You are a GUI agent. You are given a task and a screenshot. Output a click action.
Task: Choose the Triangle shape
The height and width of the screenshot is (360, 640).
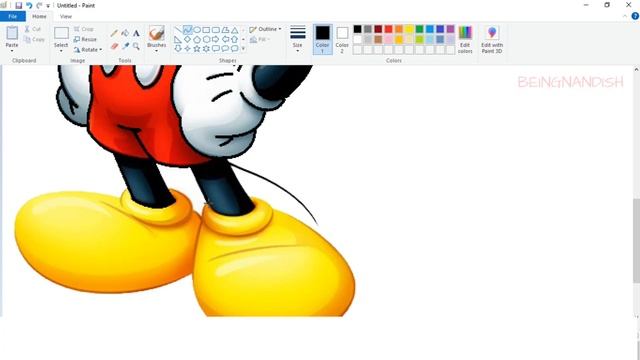(x=235, y=30)
